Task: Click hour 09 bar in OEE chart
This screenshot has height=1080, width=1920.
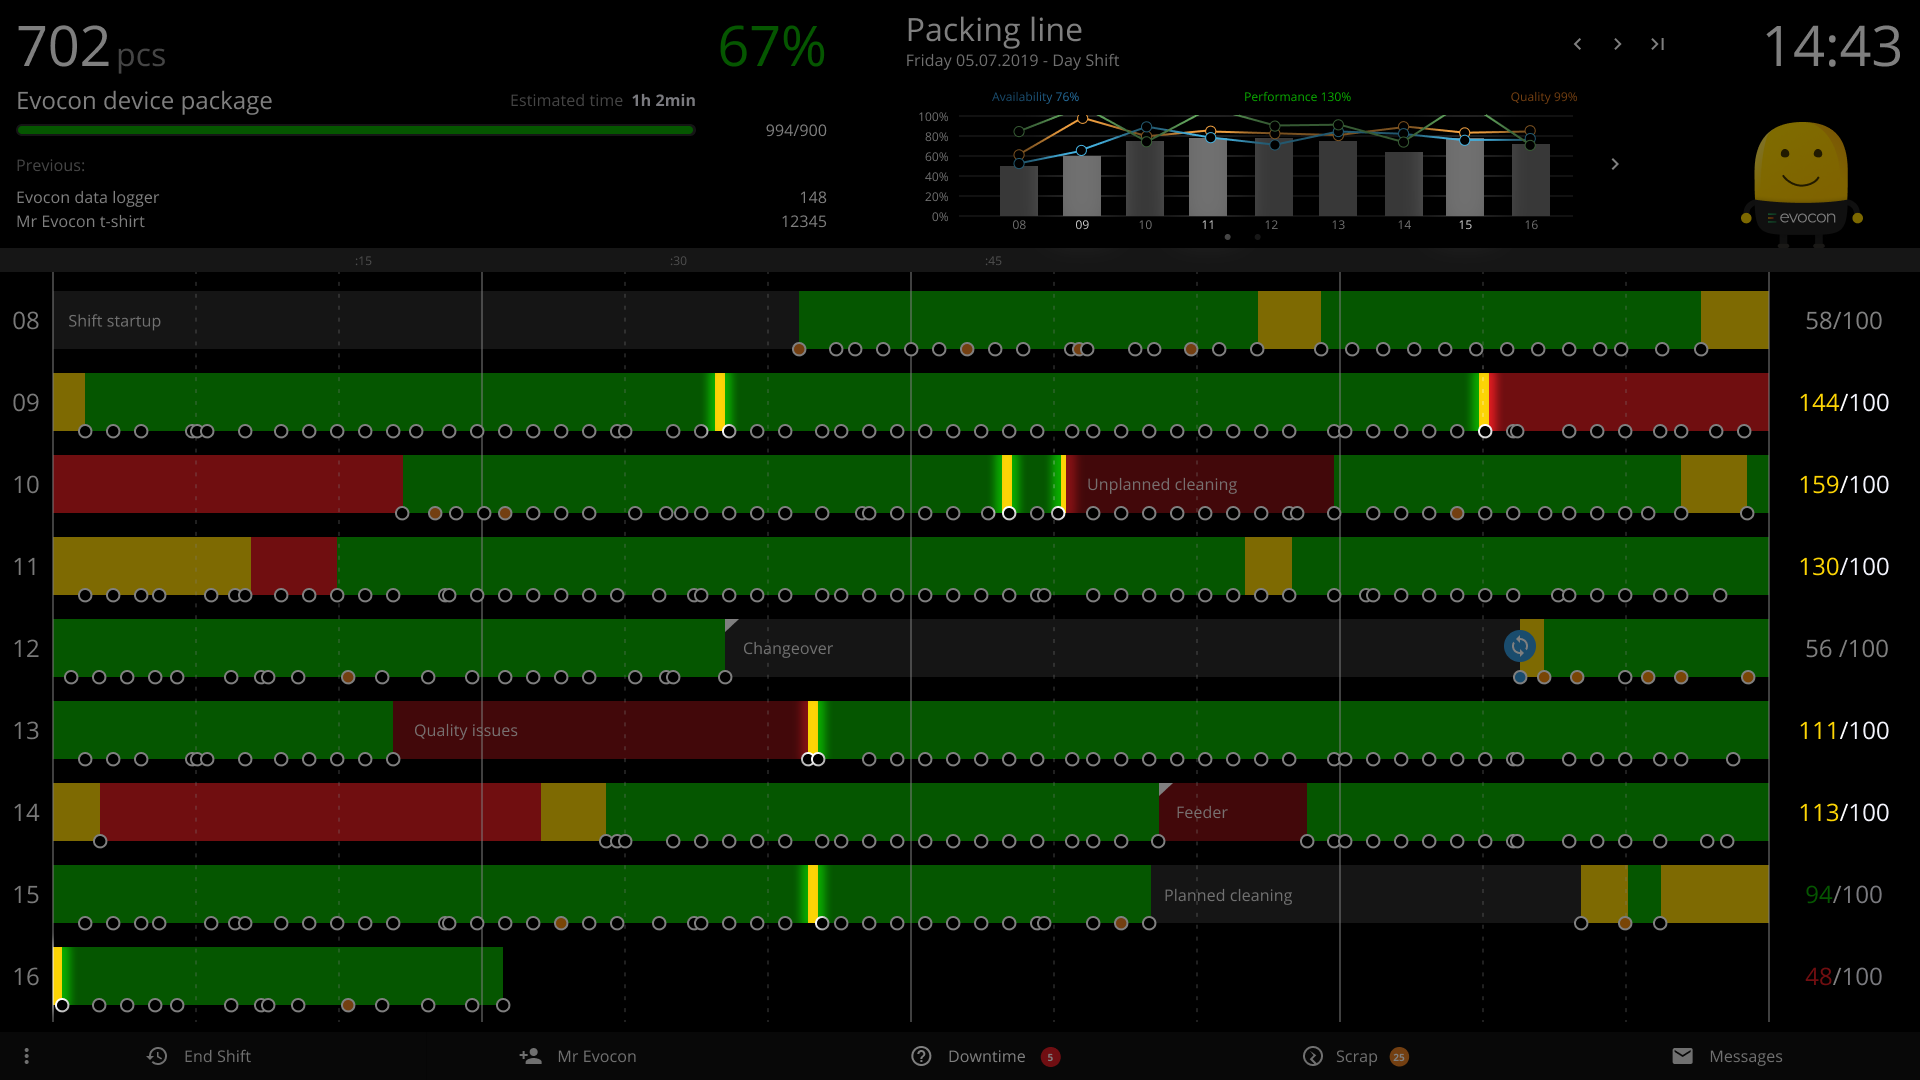Action: 1082,186
